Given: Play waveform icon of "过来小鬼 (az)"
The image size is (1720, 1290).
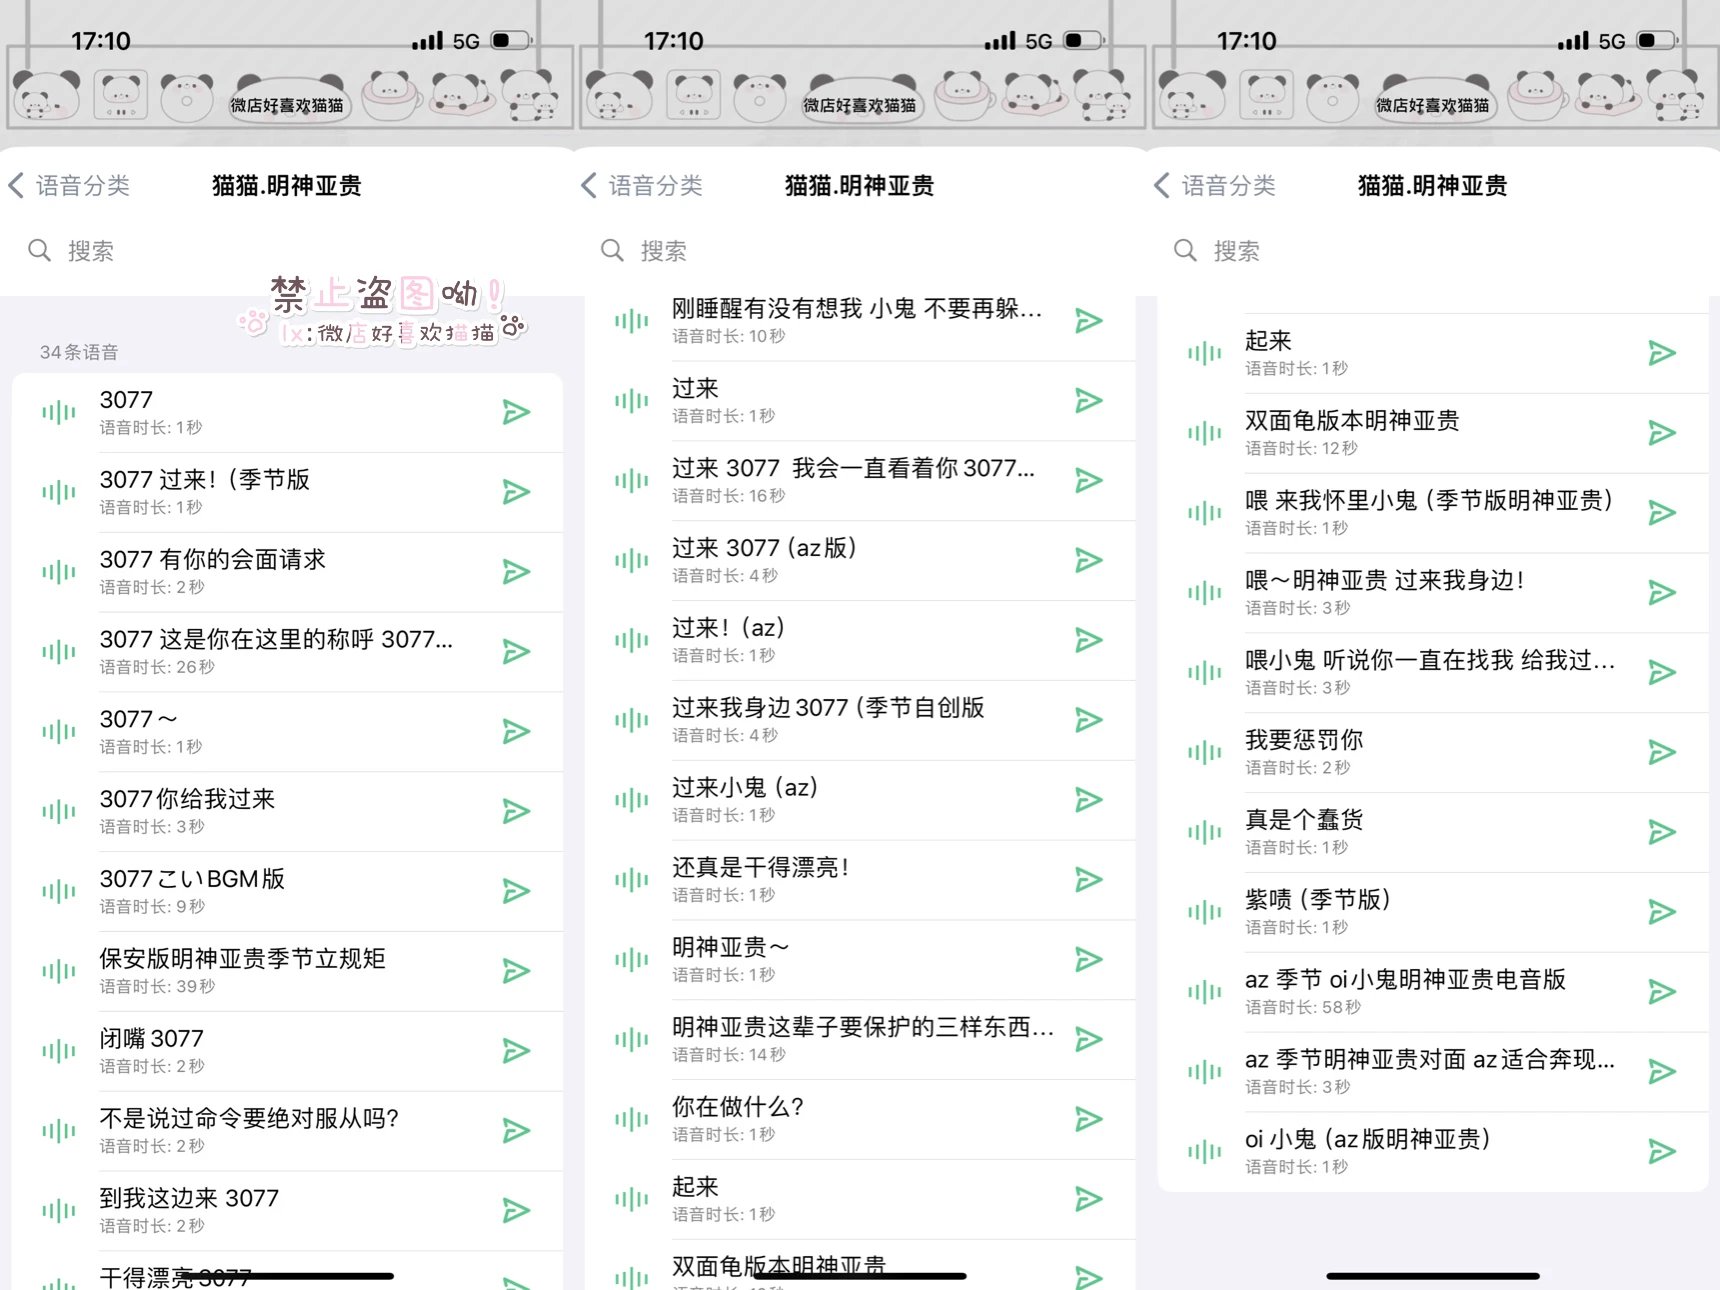Looking at the screenshot, I should (x=632, y=800).
